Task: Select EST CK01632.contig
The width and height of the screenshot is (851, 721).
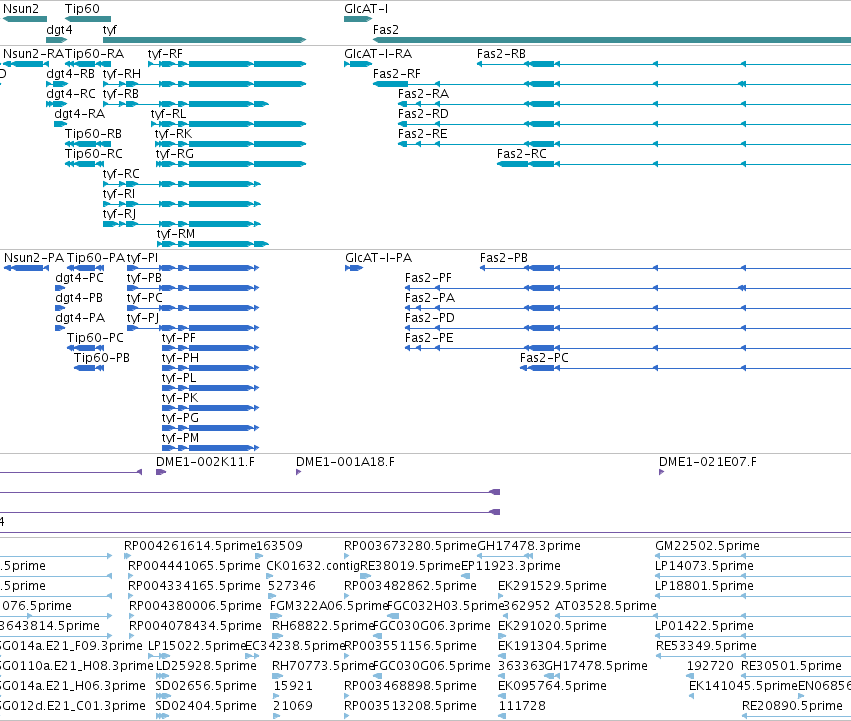Action: [313, 566]
